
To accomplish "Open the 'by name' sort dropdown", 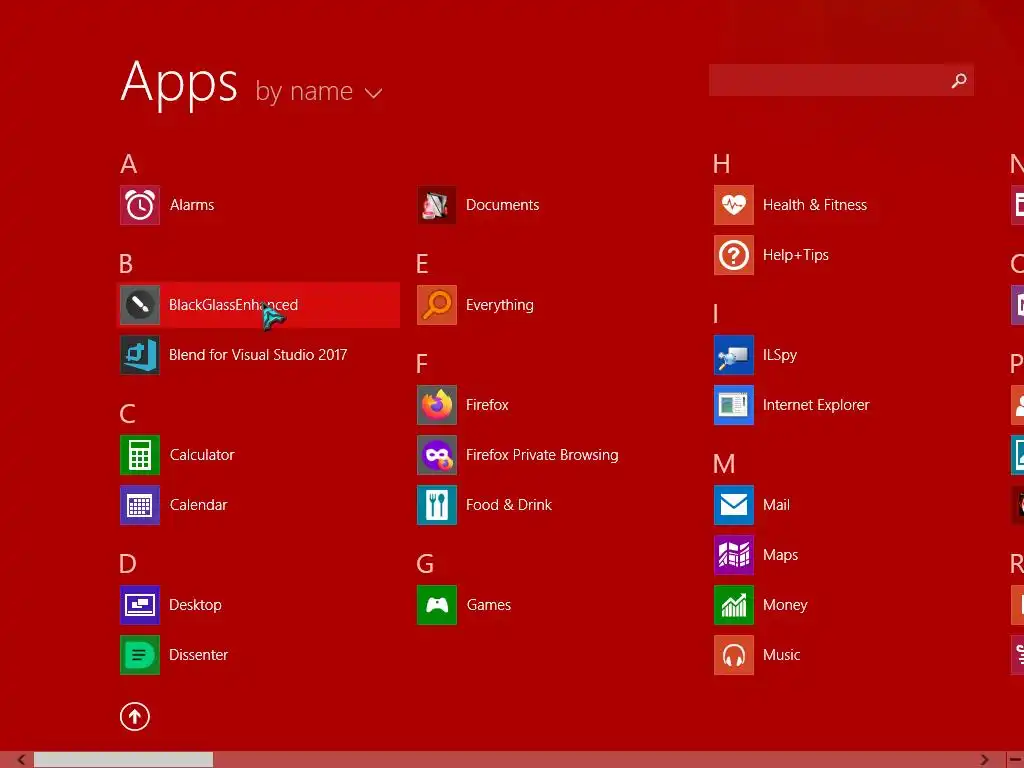I will [318, 91].
